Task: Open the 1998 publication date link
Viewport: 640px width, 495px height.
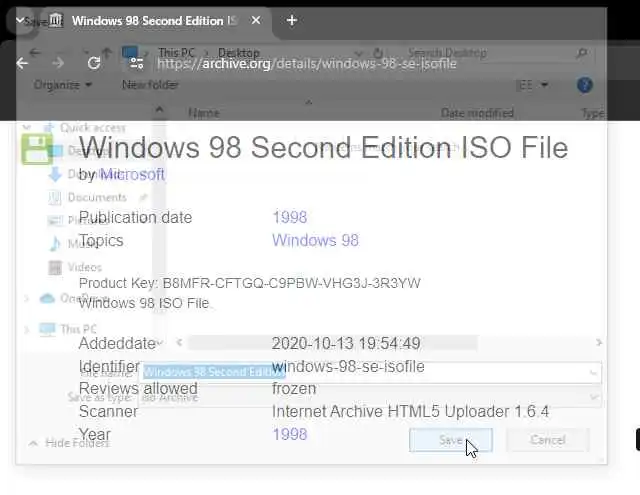Action: pyautogui.click(x=290, y=218)
